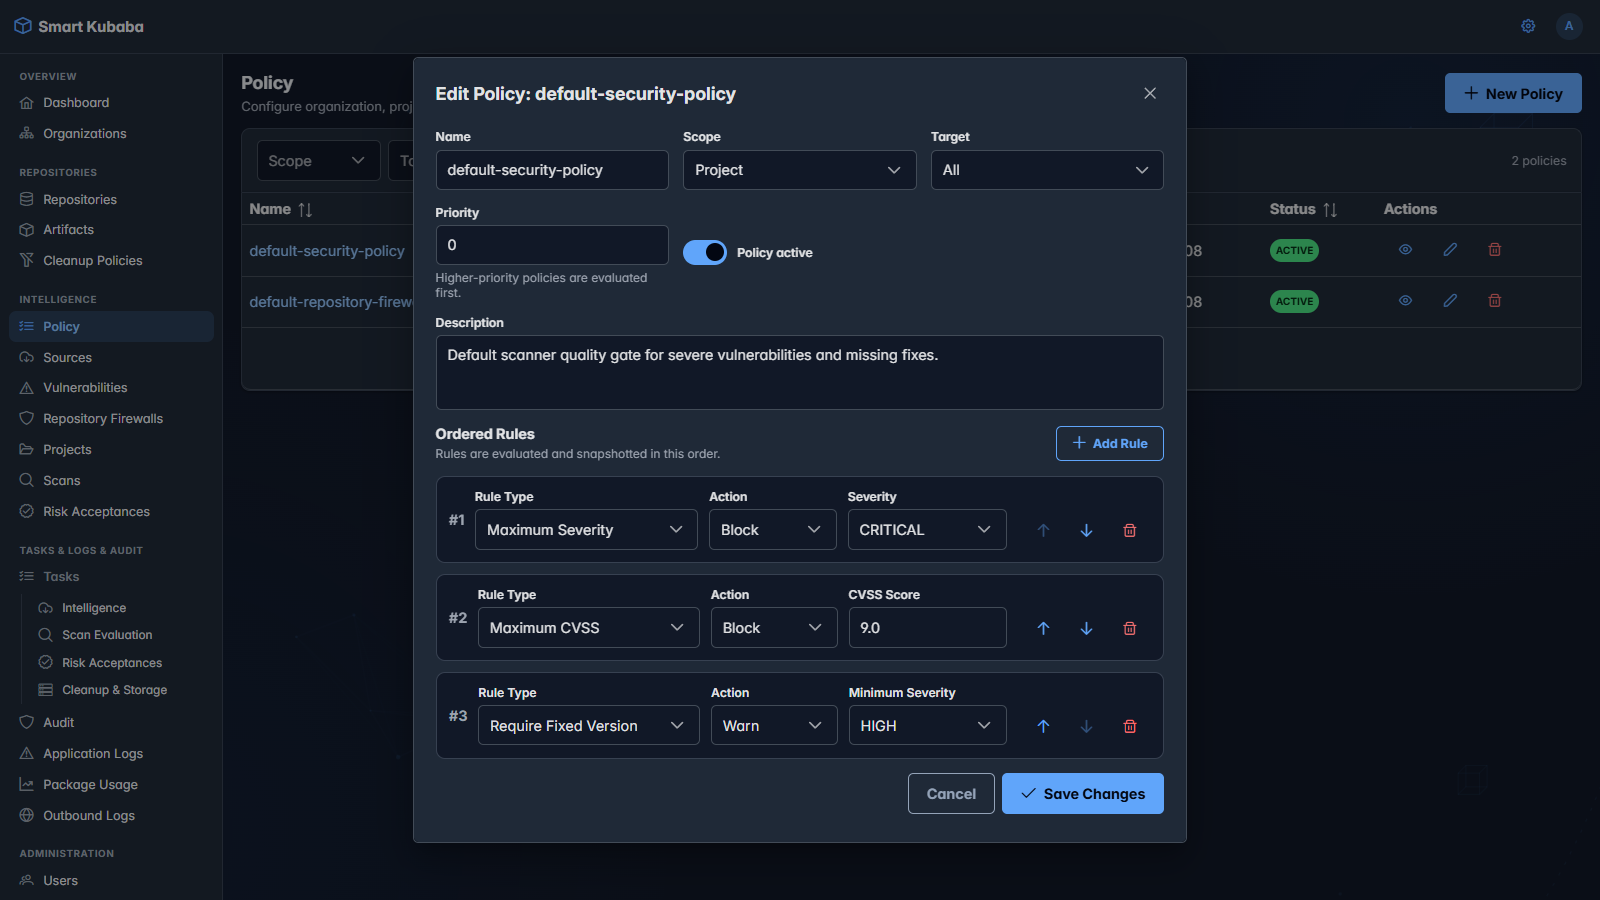View default-repository-firewall with eye icon

click(1405, 301)
